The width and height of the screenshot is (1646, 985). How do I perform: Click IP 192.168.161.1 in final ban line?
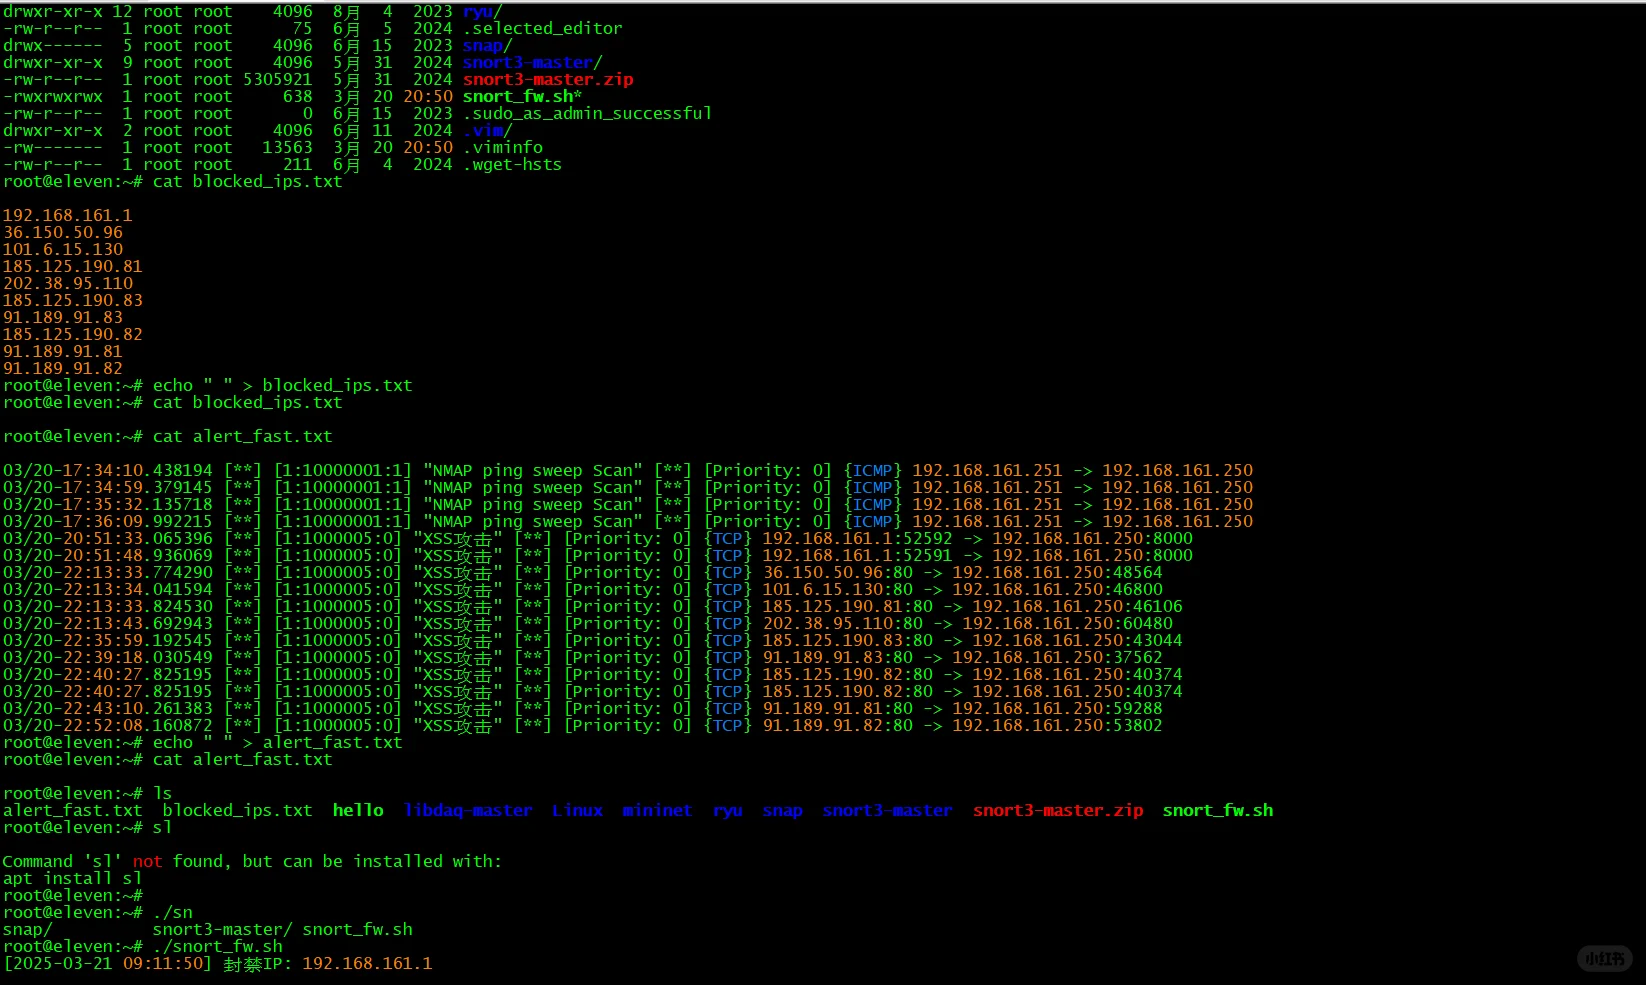(367, 963)
